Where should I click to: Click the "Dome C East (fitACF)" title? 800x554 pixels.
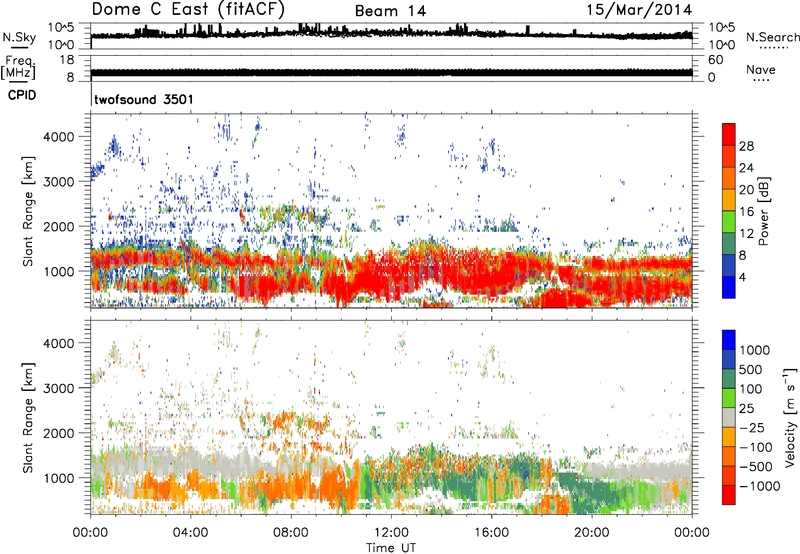pos(188,9)
